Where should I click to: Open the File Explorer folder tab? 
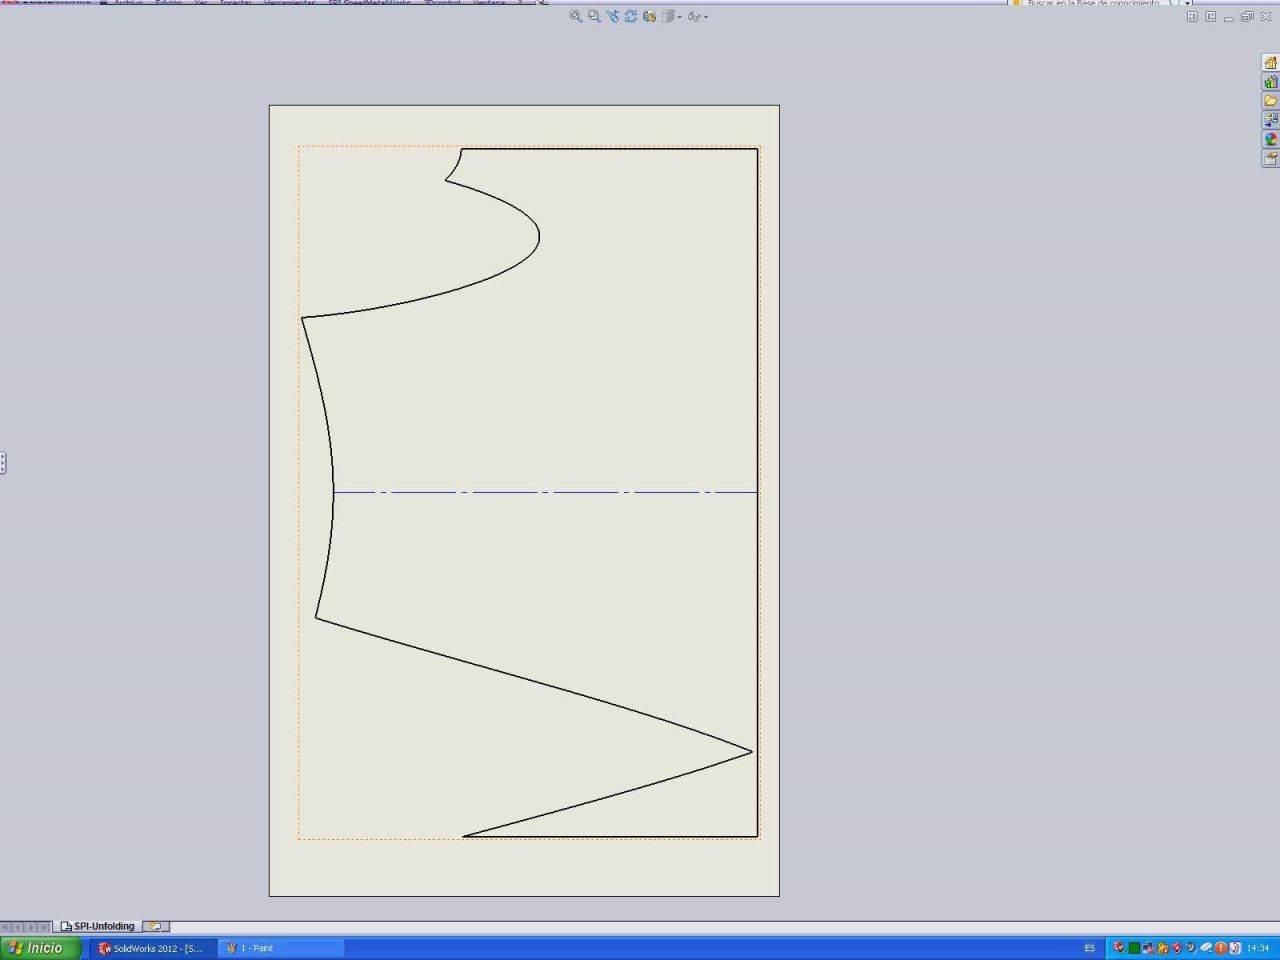1270,101
